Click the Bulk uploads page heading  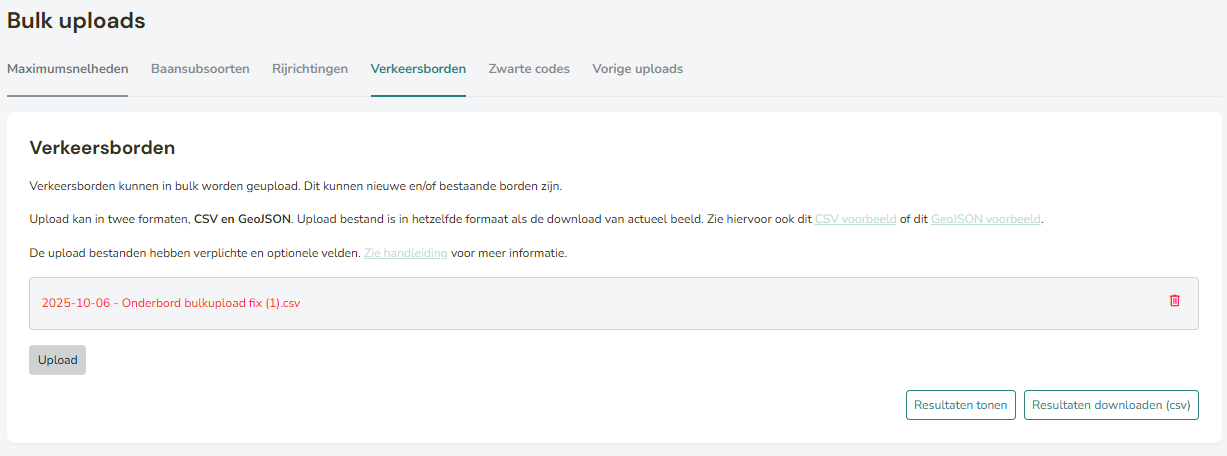[x=76, y=20]
